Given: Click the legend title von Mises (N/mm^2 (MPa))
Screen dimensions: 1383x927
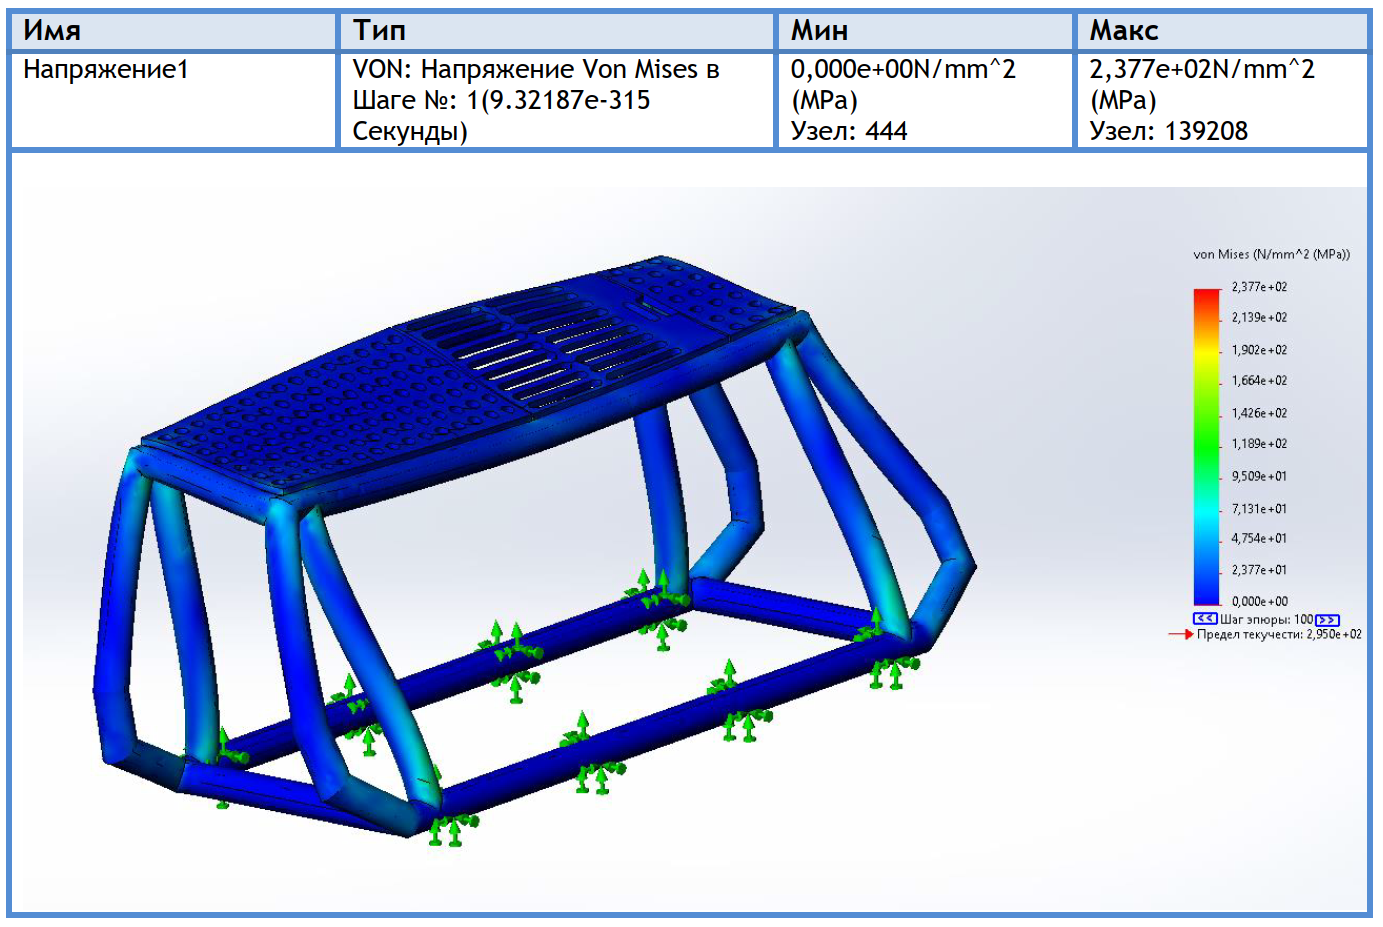Looking at the screenshot, I should coord(1271,254).
